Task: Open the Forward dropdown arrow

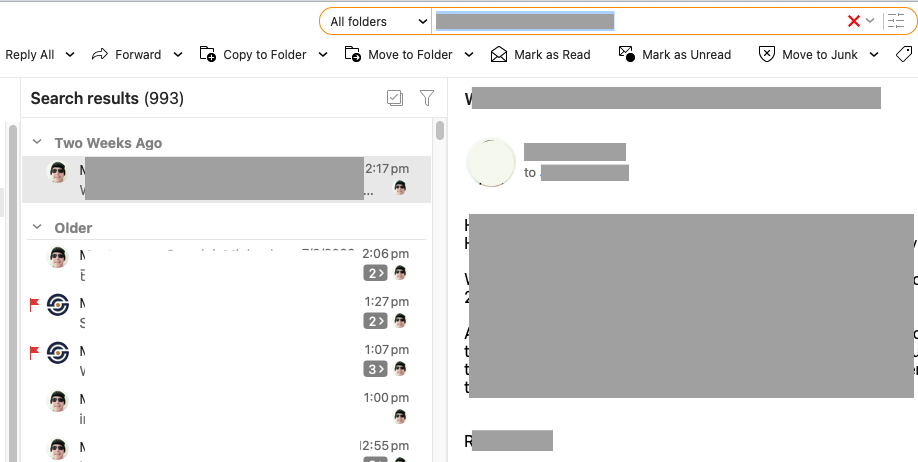Action: tap(178, 55)
